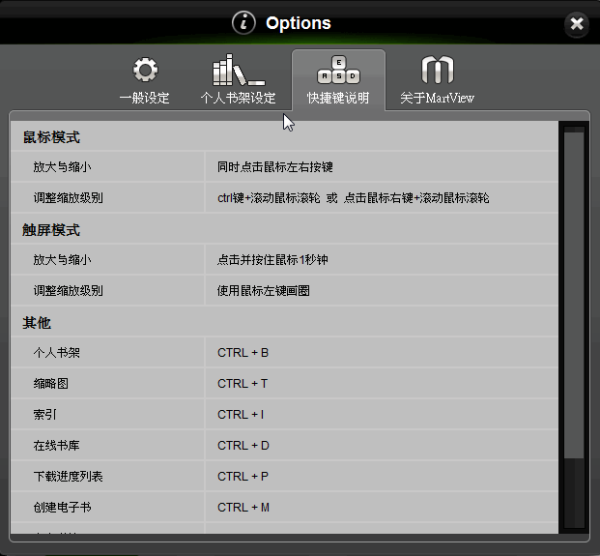Click the 个人书架 row label
600x556 pixels.
coord(57,352)
